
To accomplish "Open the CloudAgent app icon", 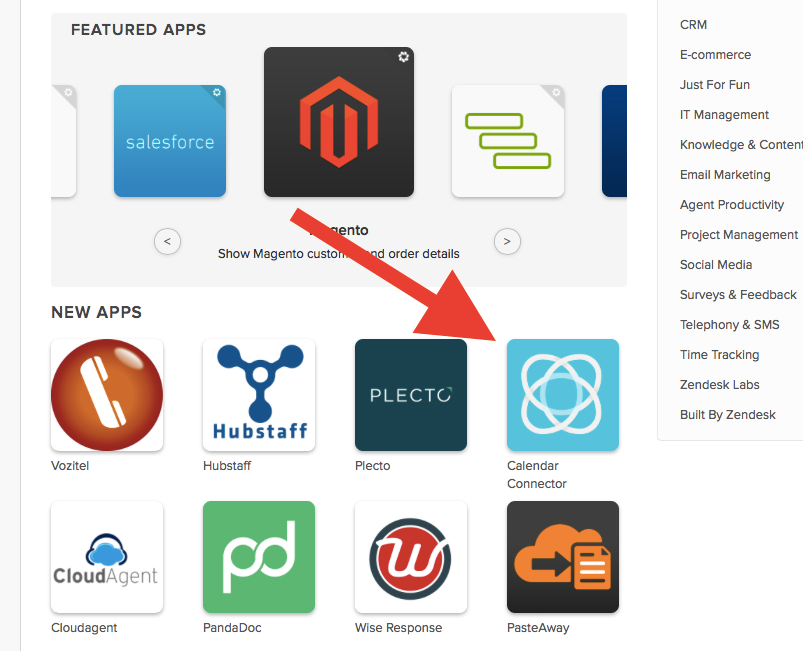I will pos(107,557).
